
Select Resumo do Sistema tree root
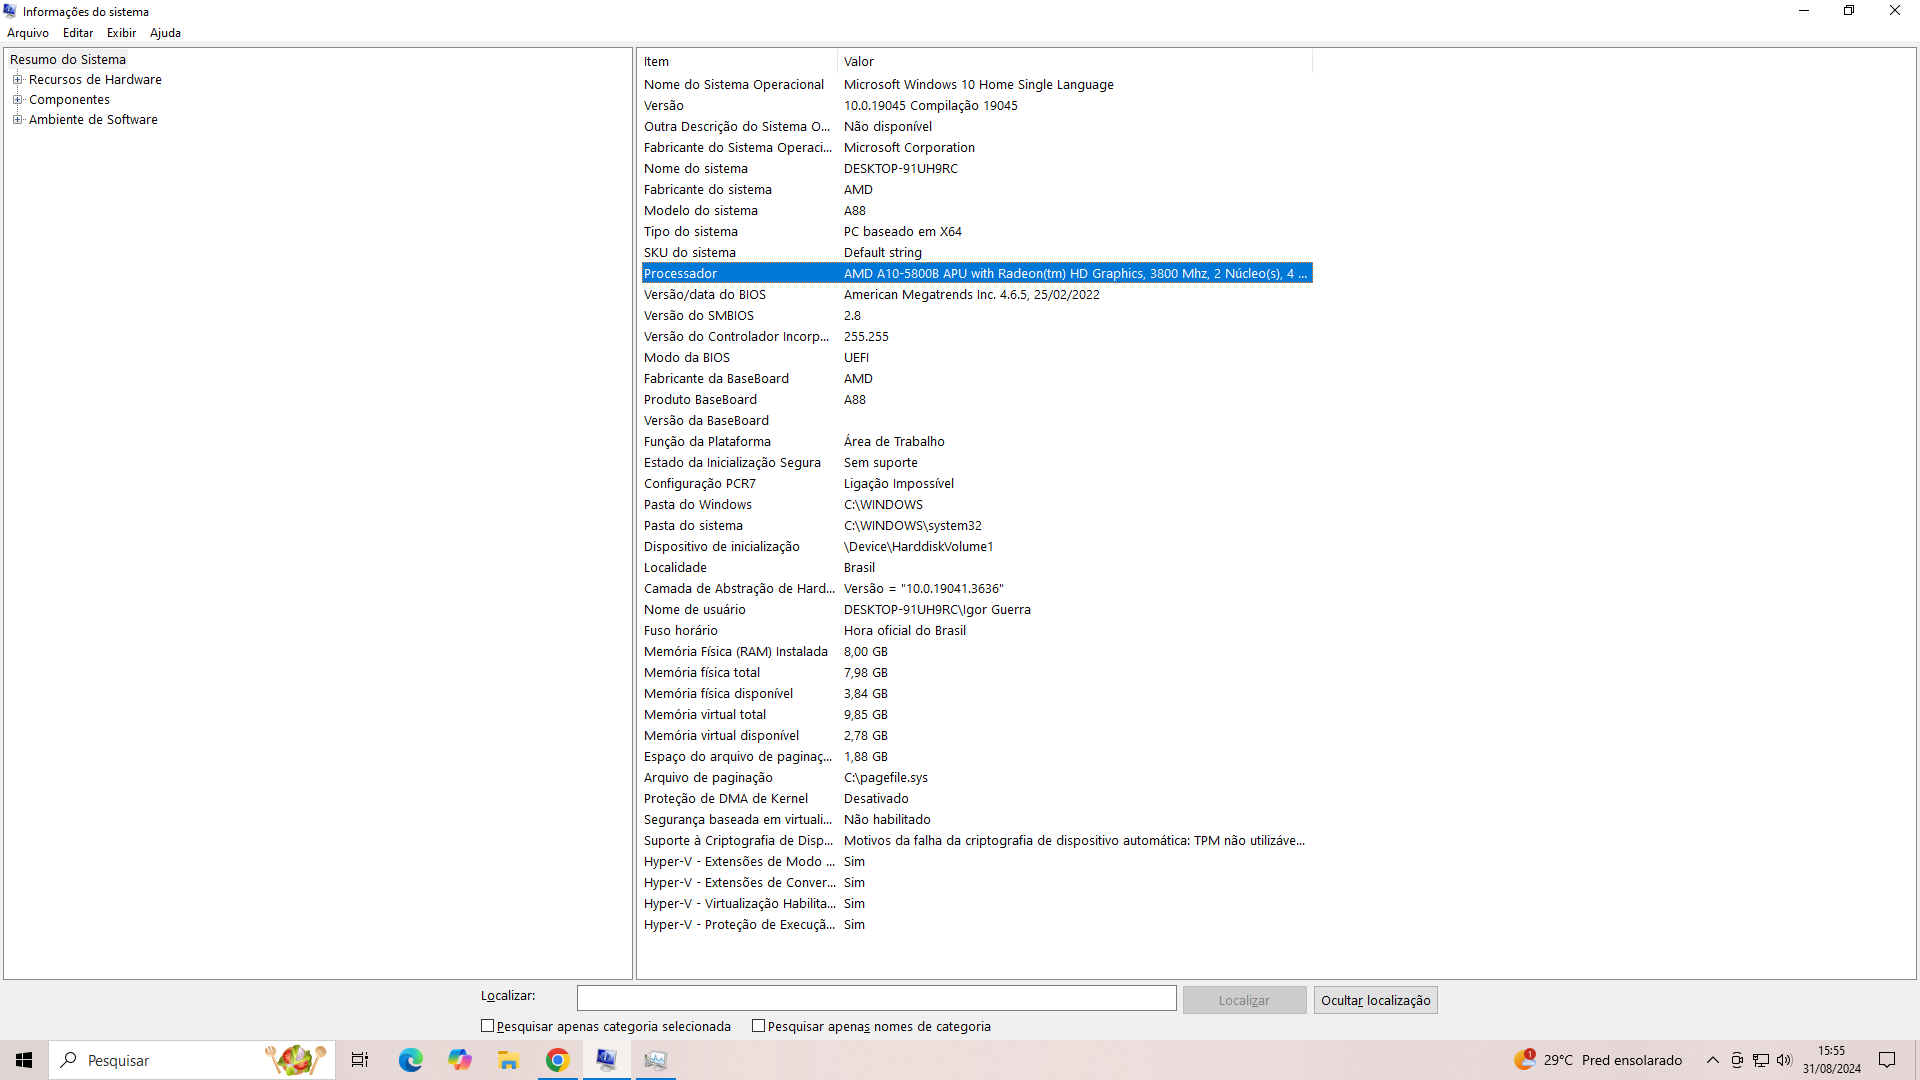(x=68, y=60)
